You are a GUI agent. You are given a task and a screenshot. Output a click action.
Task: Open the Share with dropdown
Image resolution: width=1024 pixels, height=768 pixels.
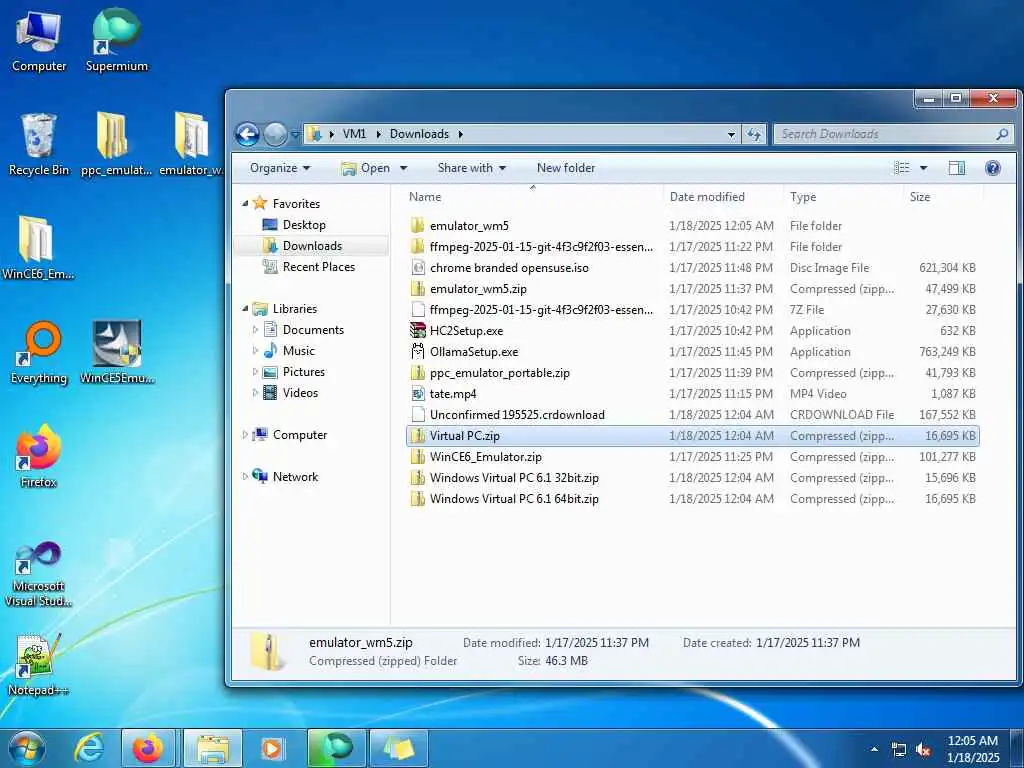[x=472, y=168]
